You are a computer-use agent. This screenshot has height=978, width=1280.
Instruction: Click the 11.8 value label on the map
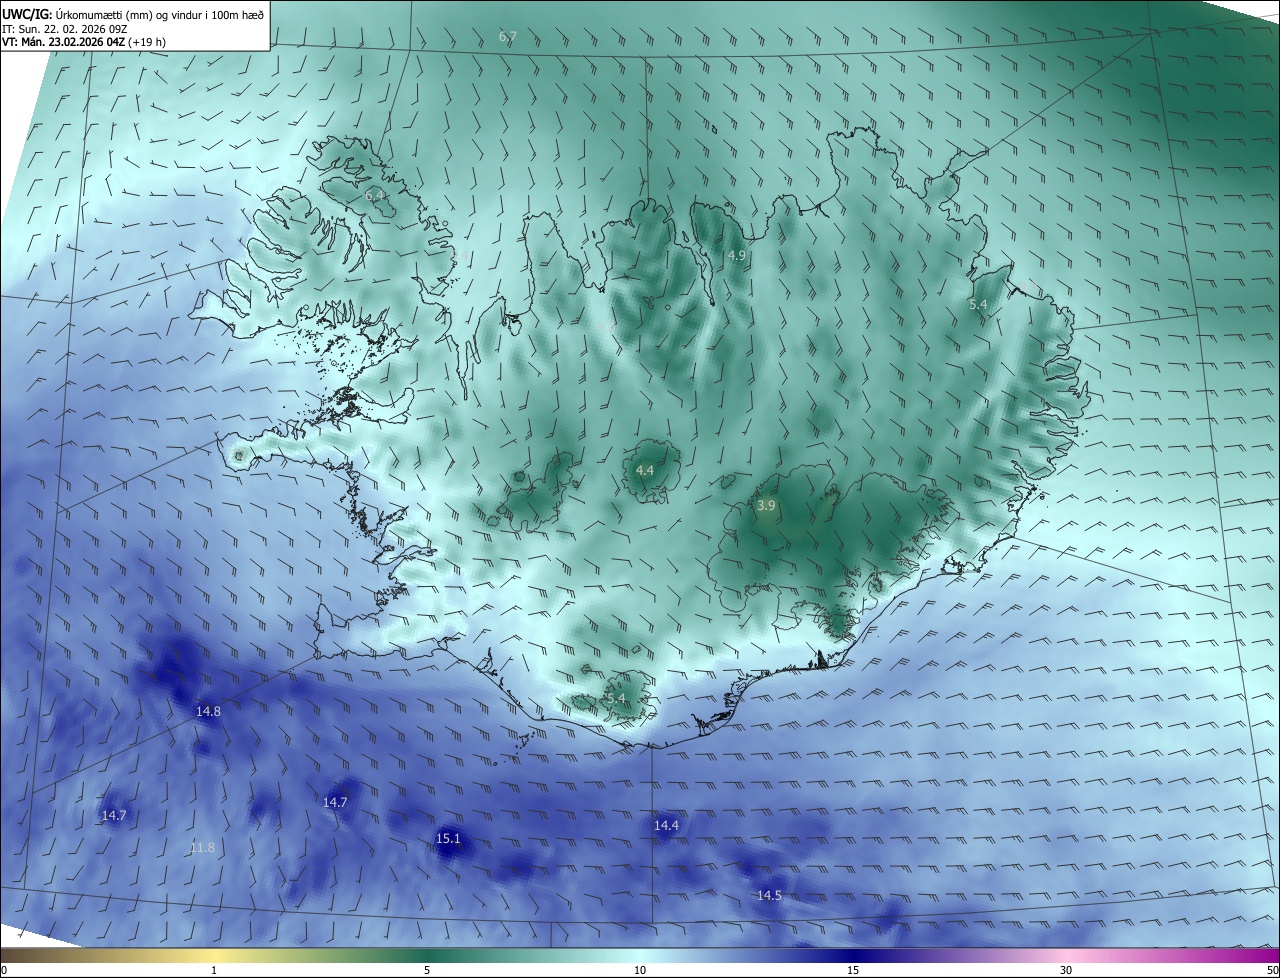202,847
